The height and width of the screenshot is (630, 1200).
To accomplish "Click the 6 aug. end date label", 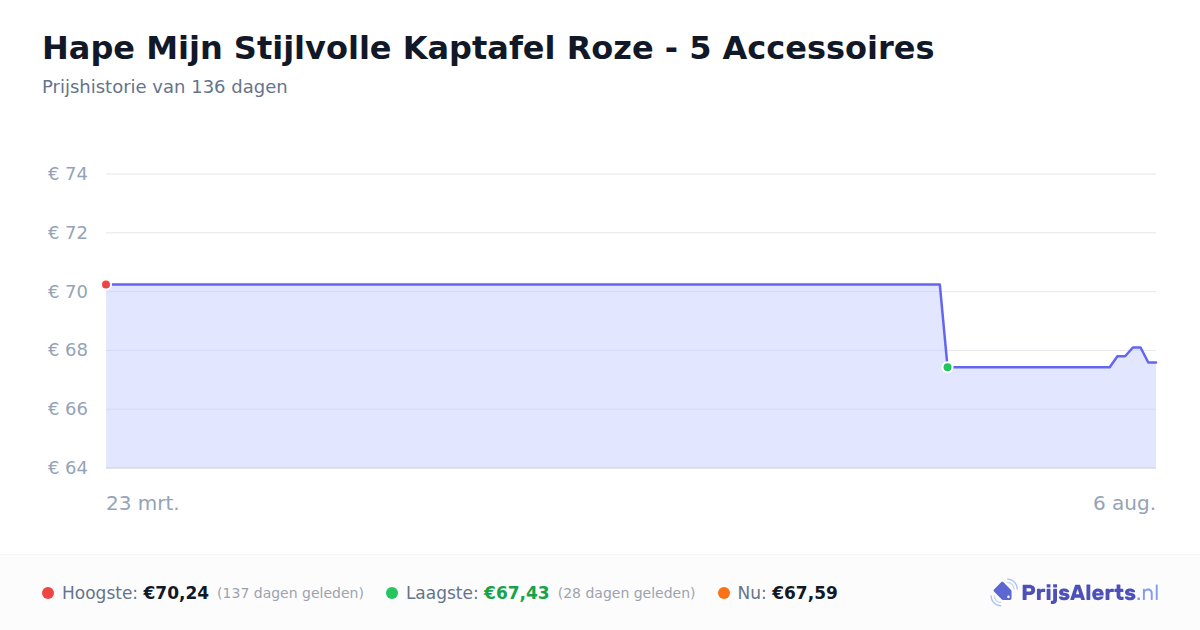I will tap(1124, 503).
